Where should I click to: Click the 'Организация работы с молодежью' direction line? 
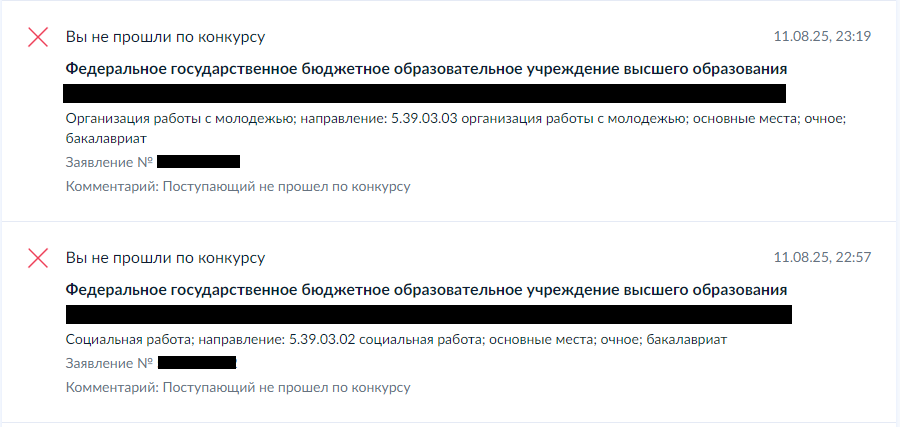click(x=456, y=119)
